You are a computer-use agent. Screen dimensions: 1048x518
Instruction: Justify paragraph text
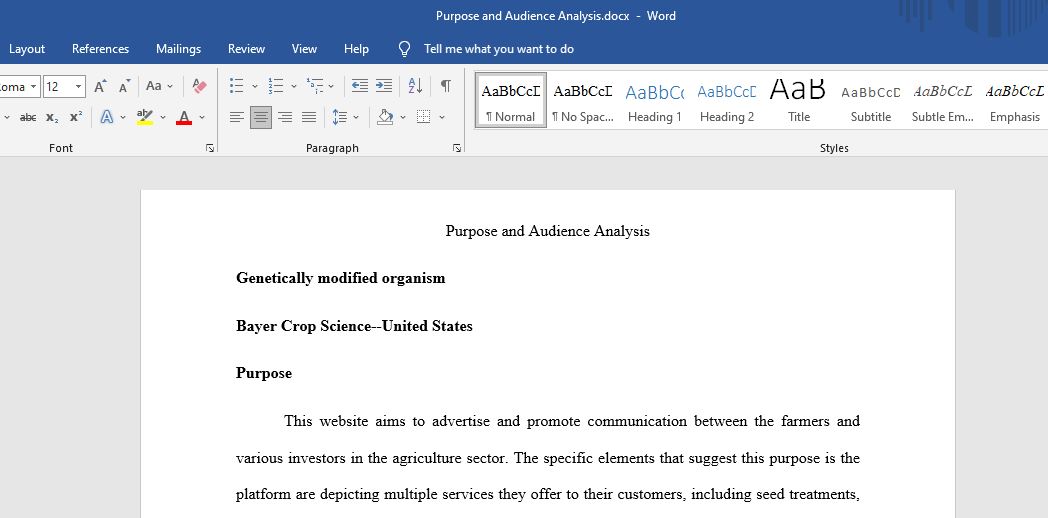[309, 118]
